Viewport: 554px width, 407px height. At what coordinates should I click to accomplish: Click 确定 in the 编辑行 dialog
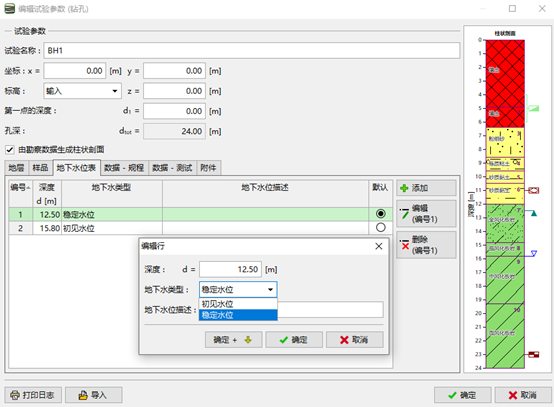(x=294, y=340)
